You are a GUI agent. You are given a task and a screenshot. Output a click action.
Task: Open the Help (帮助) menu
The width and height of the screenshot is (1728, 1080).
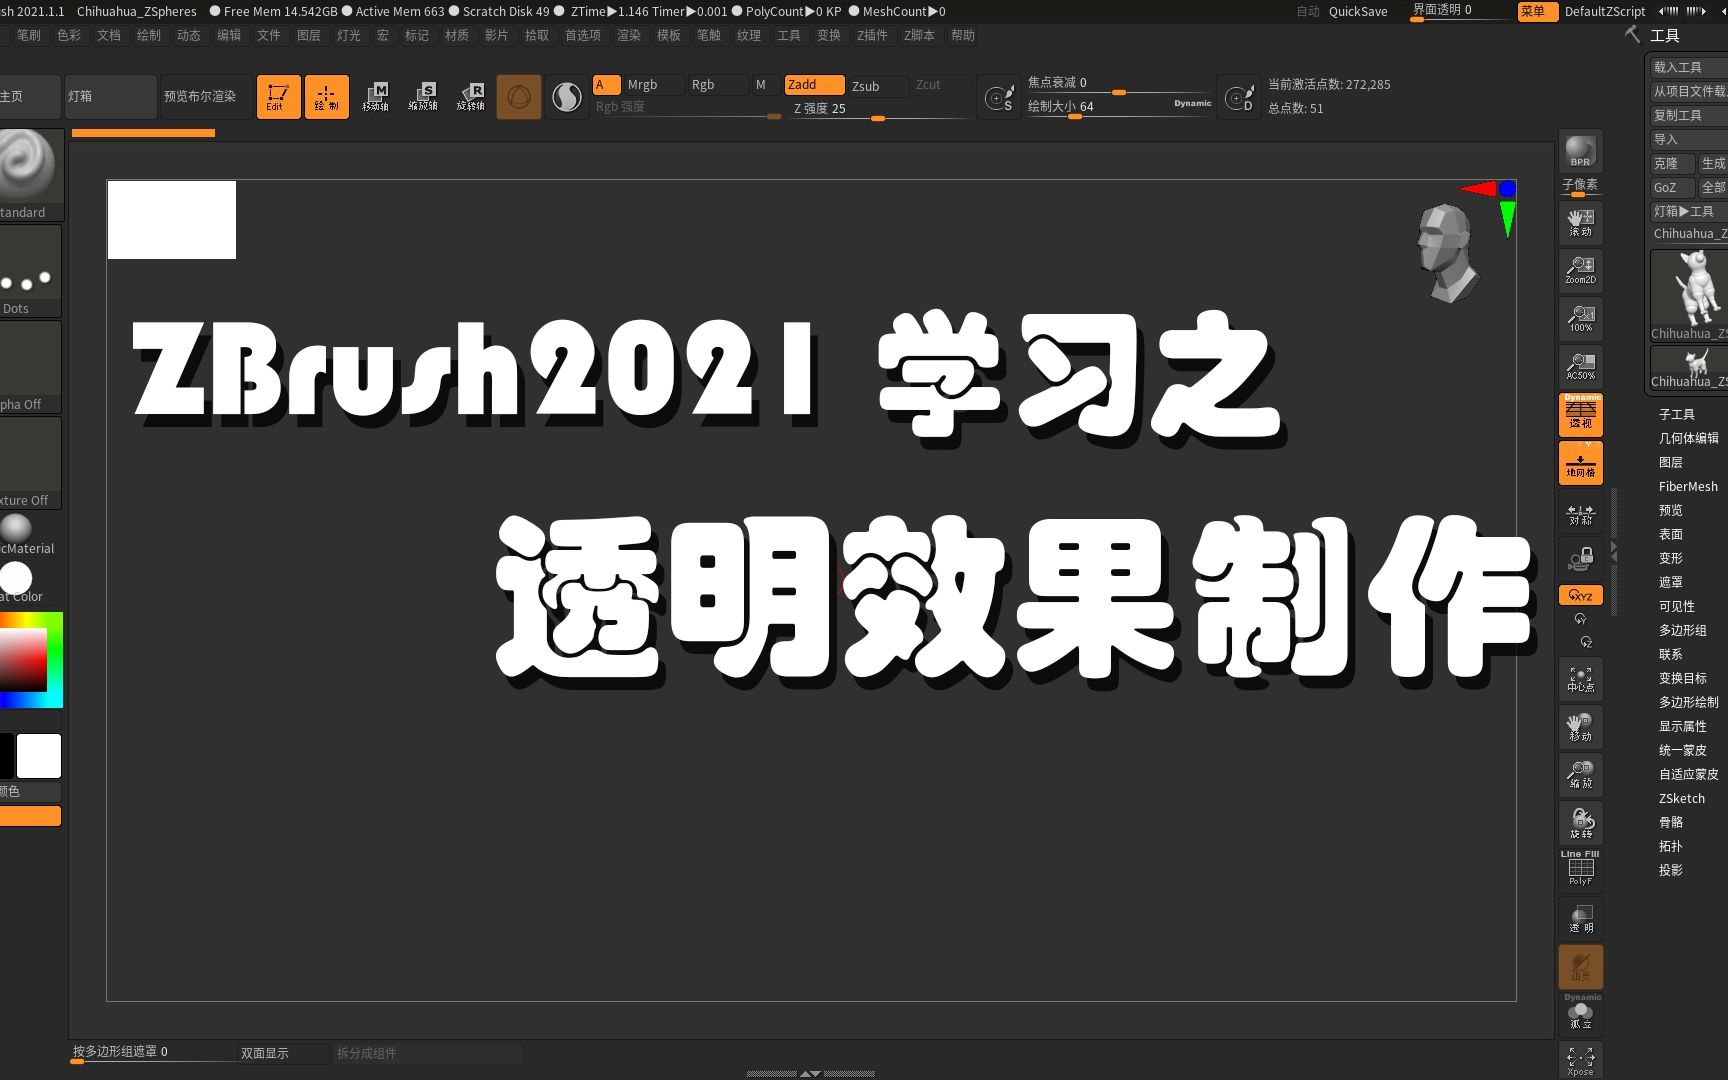963,35
